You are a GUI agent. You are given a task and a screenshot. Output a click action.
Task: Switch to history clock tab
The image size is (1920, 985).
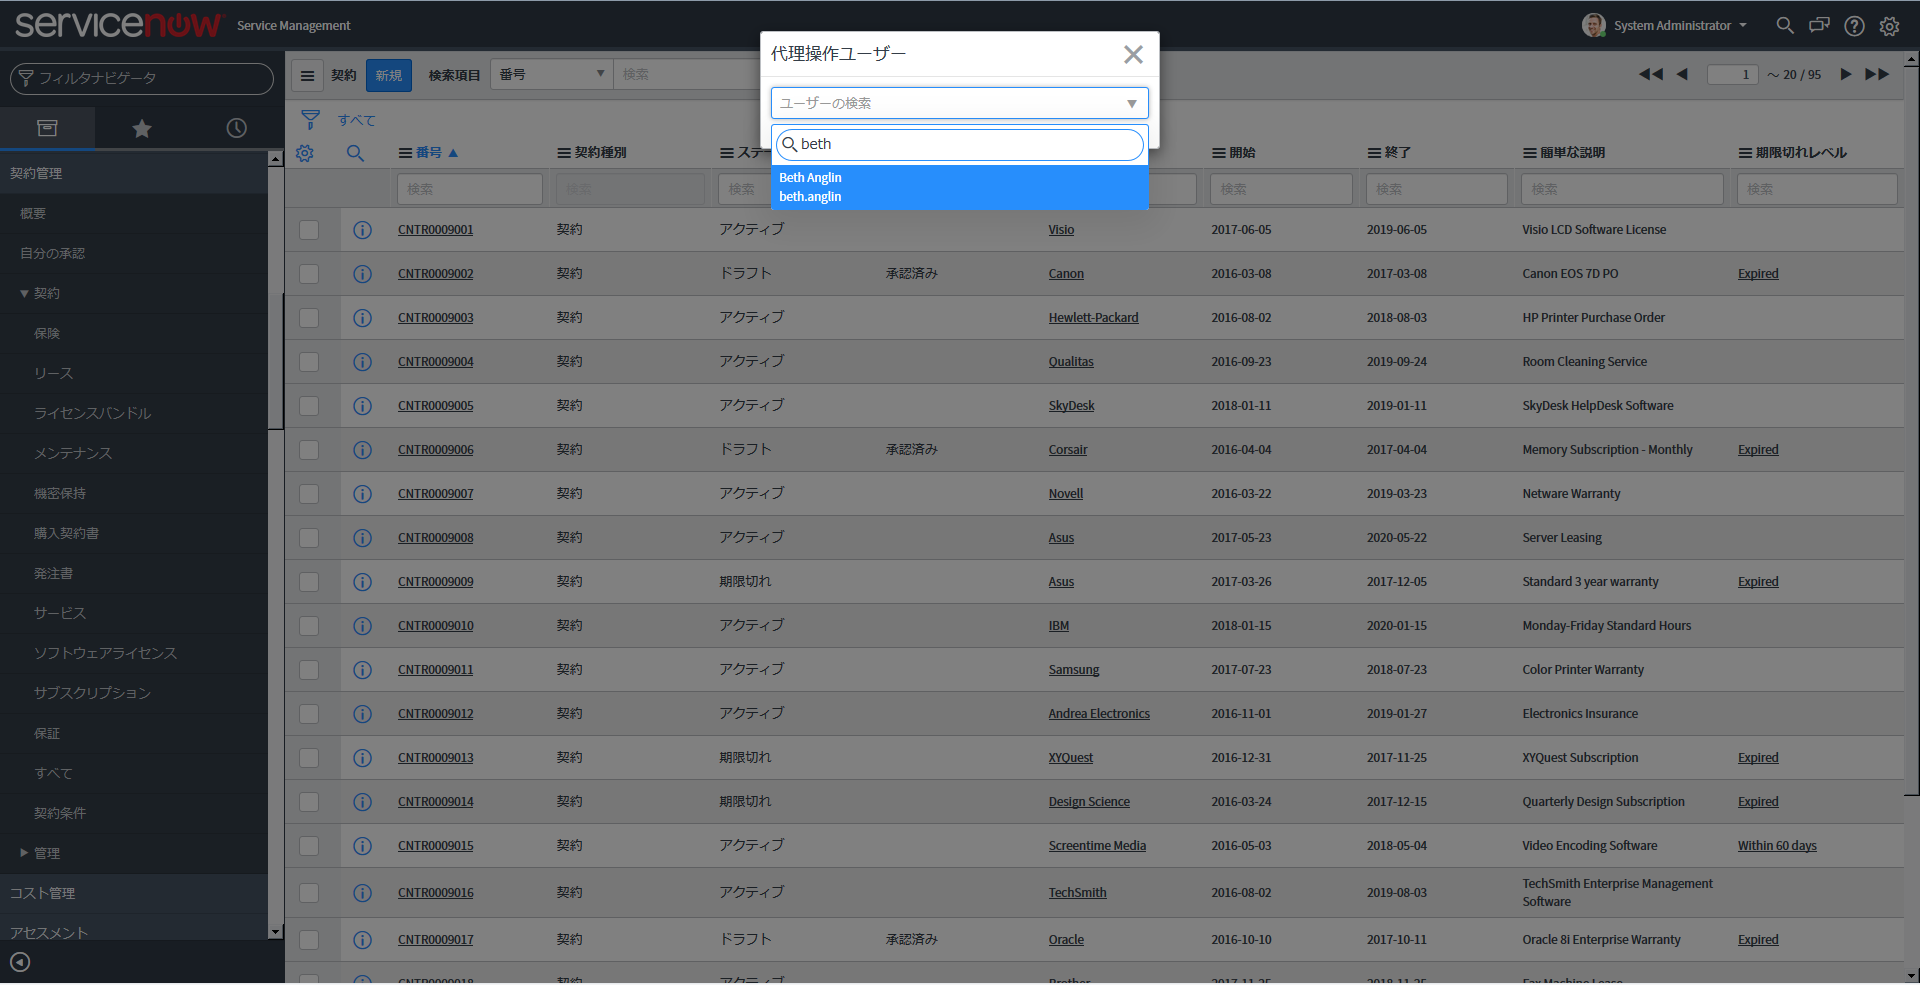point(236,128)
